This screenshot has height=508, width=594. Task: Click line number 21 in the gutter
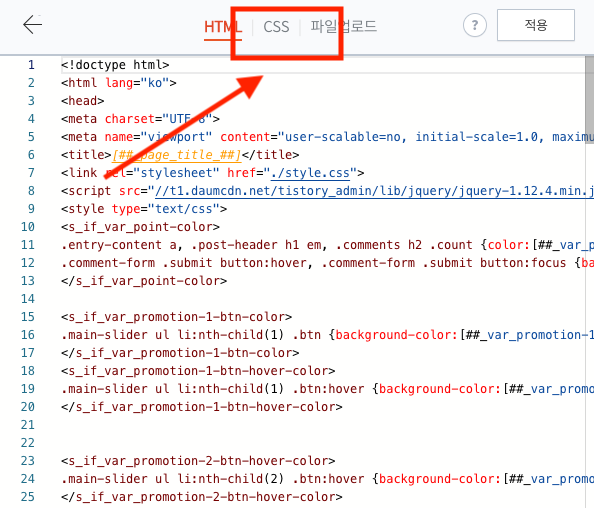coord(28,425)
